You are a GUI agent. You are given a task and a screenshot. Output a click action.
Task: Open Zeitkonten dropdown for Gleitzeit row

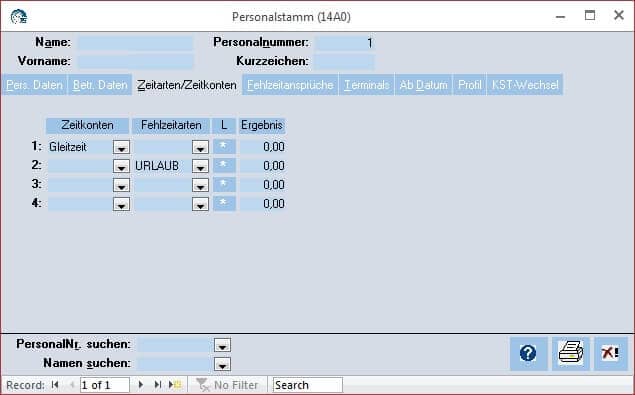tap(121, 147)
